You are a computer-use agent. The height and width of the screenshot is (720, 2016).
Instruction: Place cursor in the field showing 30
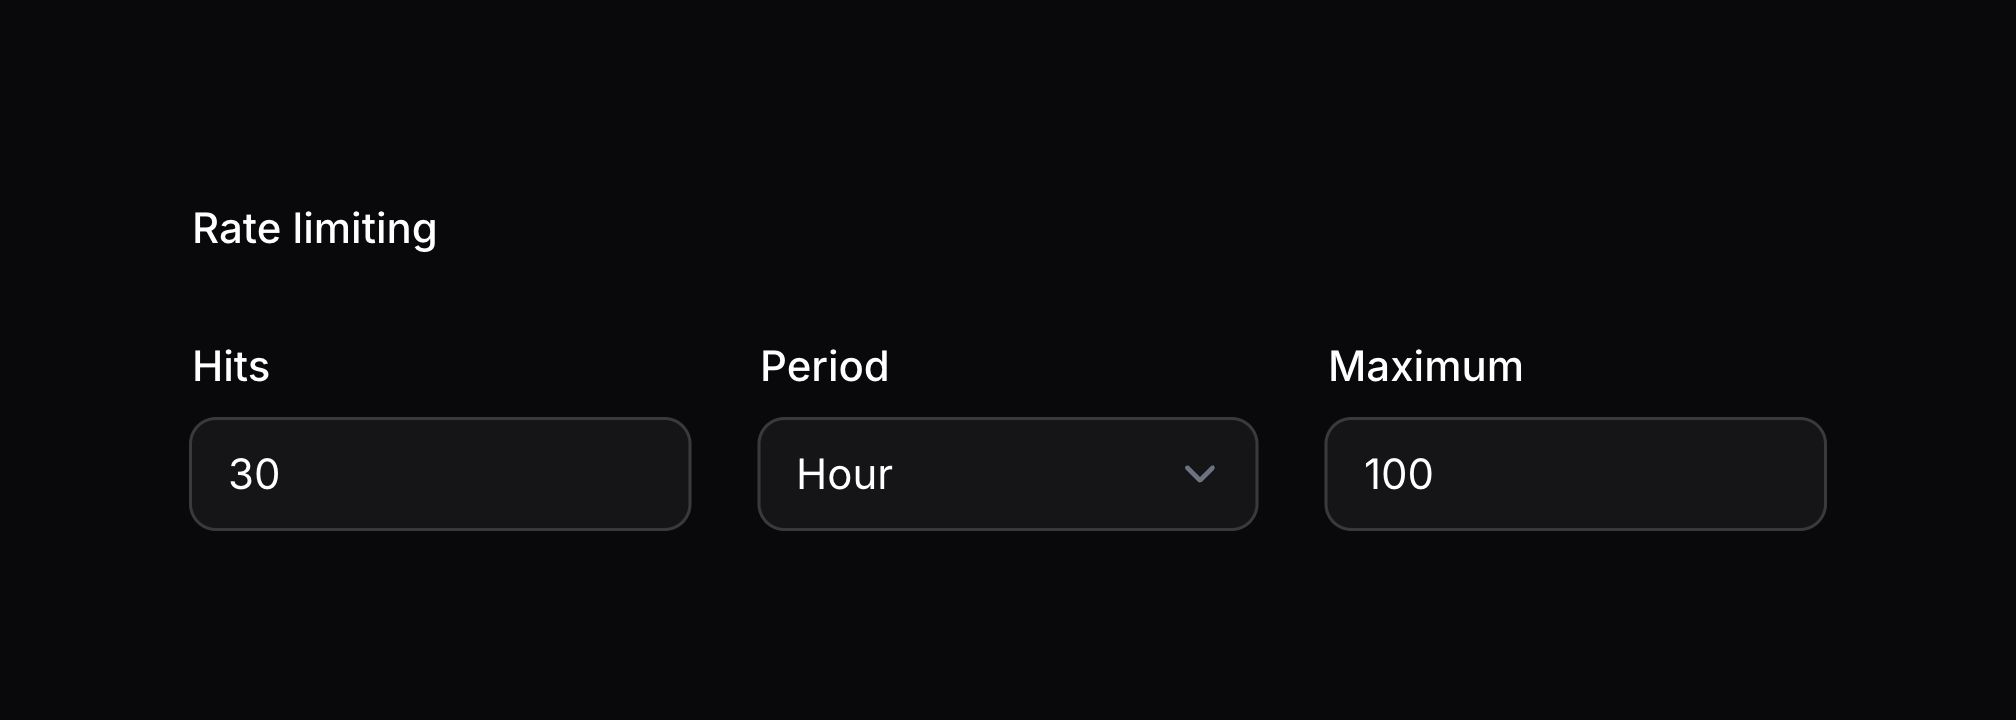point(440,474)
